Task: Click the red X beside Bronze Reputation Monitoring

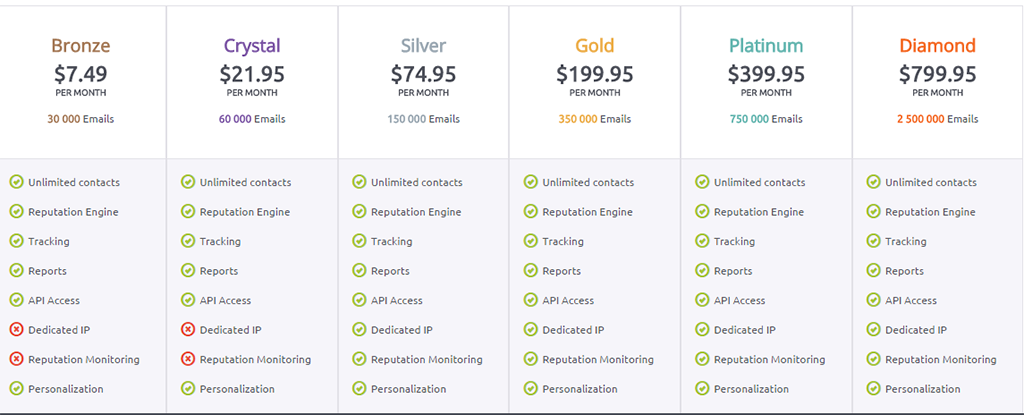Action: coord(16,359)
